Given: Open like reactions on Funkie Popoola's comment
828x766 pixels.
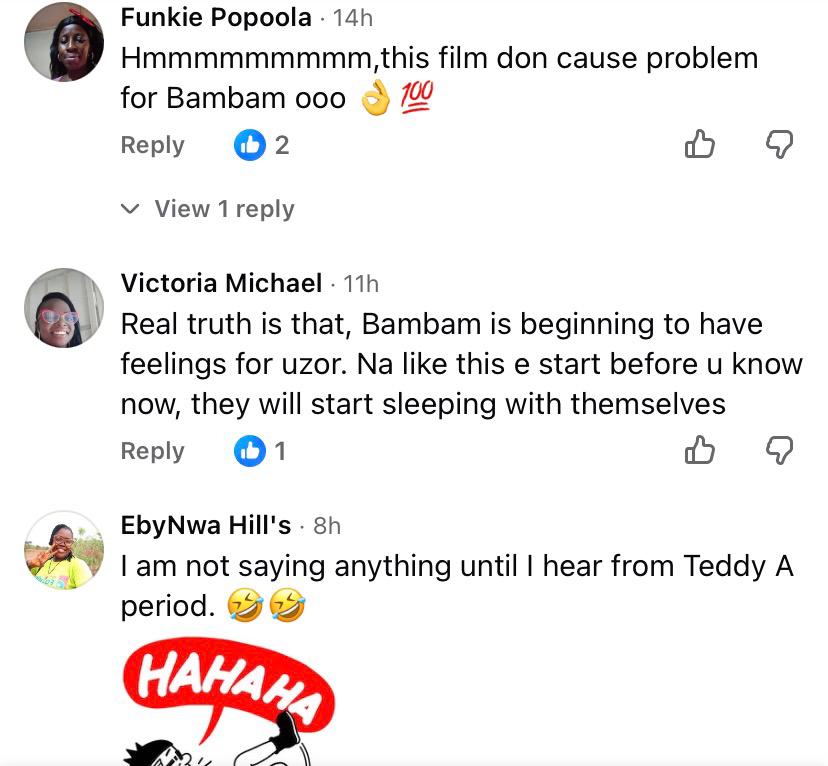Looking at the screenshot, I should click(x=261, y=145).
